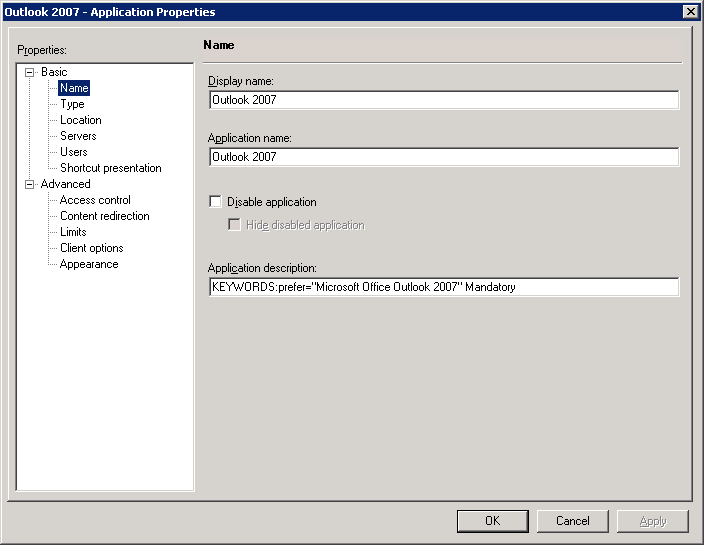Select Name in the properties tree

74,88
